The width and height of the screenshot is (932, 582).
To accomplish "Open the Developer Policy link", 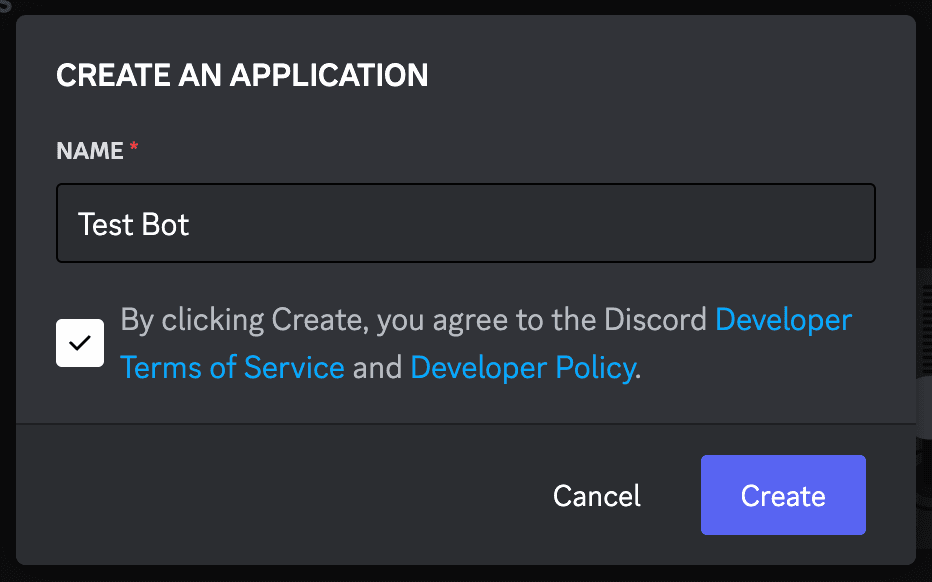I will pyautogui.click(x=523, y=368).
